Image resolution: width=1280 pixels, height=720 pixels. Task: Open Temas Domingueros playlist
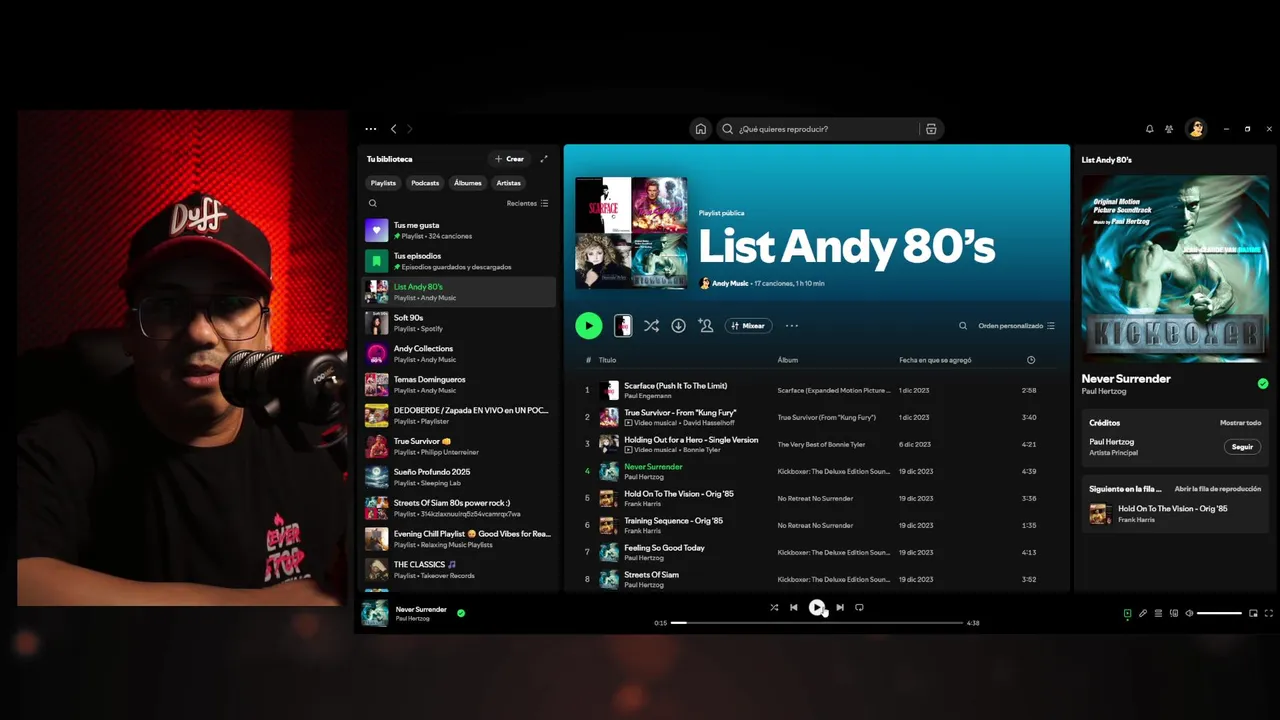459,385
